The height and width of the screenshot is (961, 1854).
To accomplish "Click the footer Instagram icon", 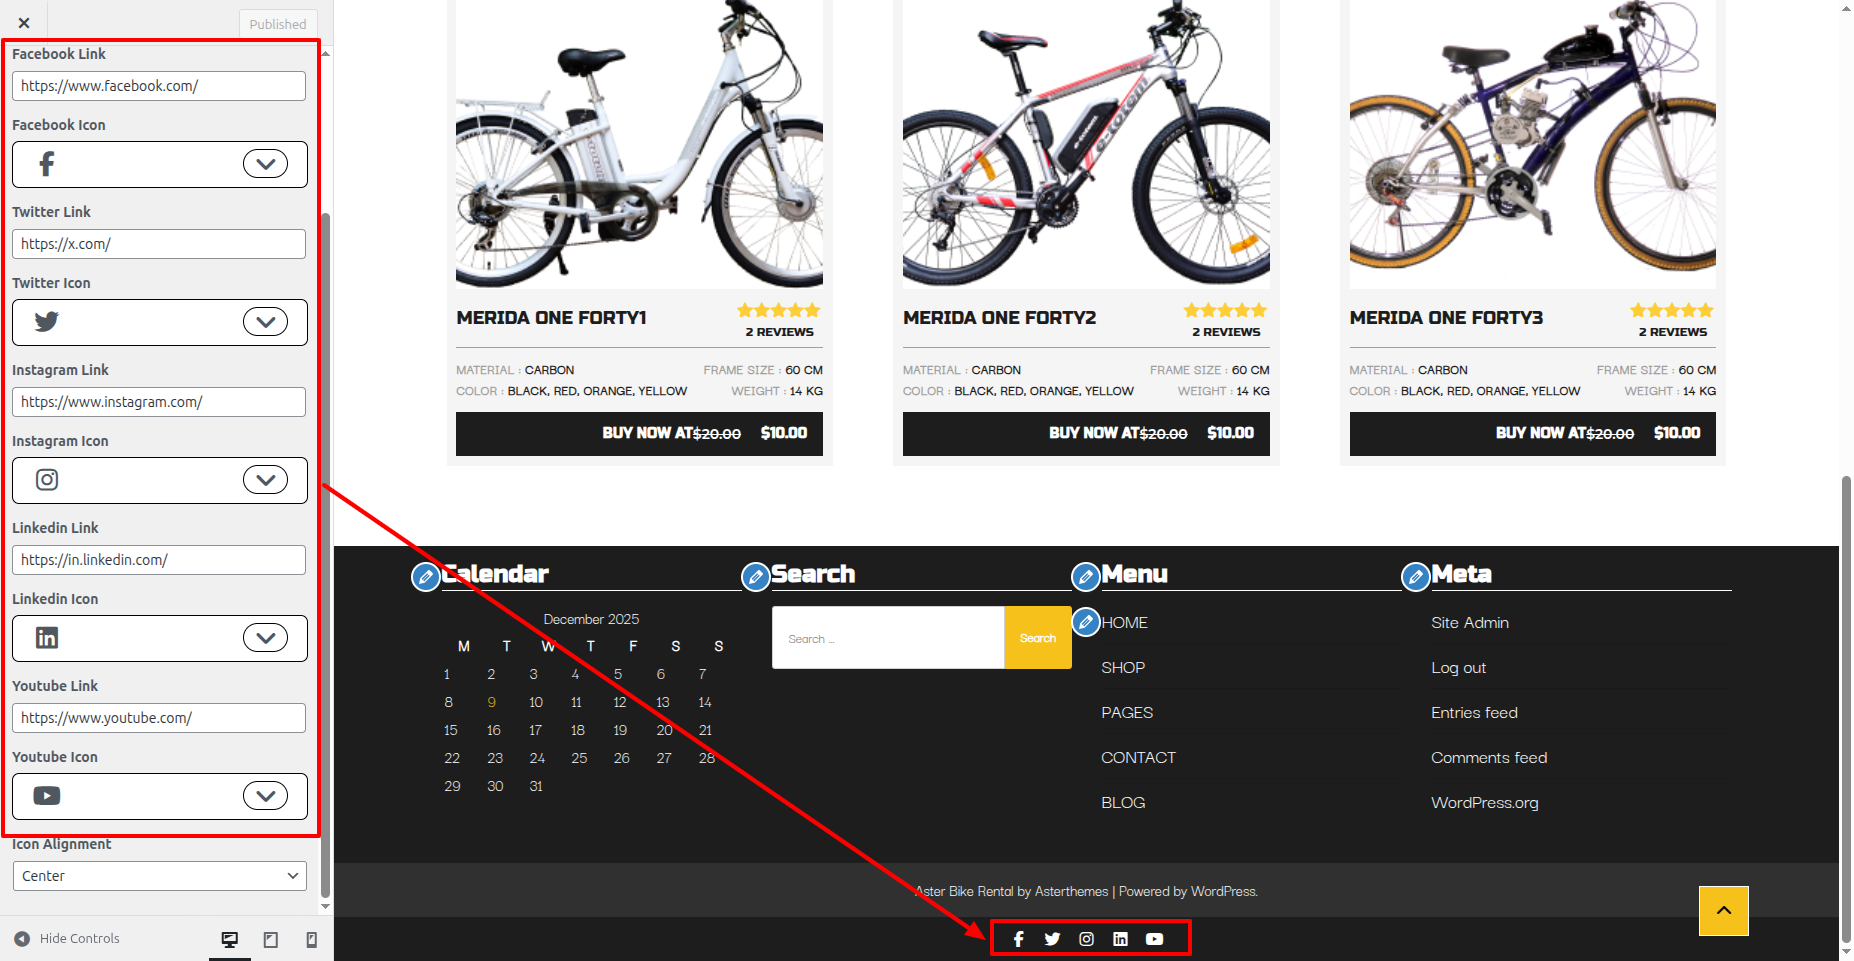I will pos(1086,939).
